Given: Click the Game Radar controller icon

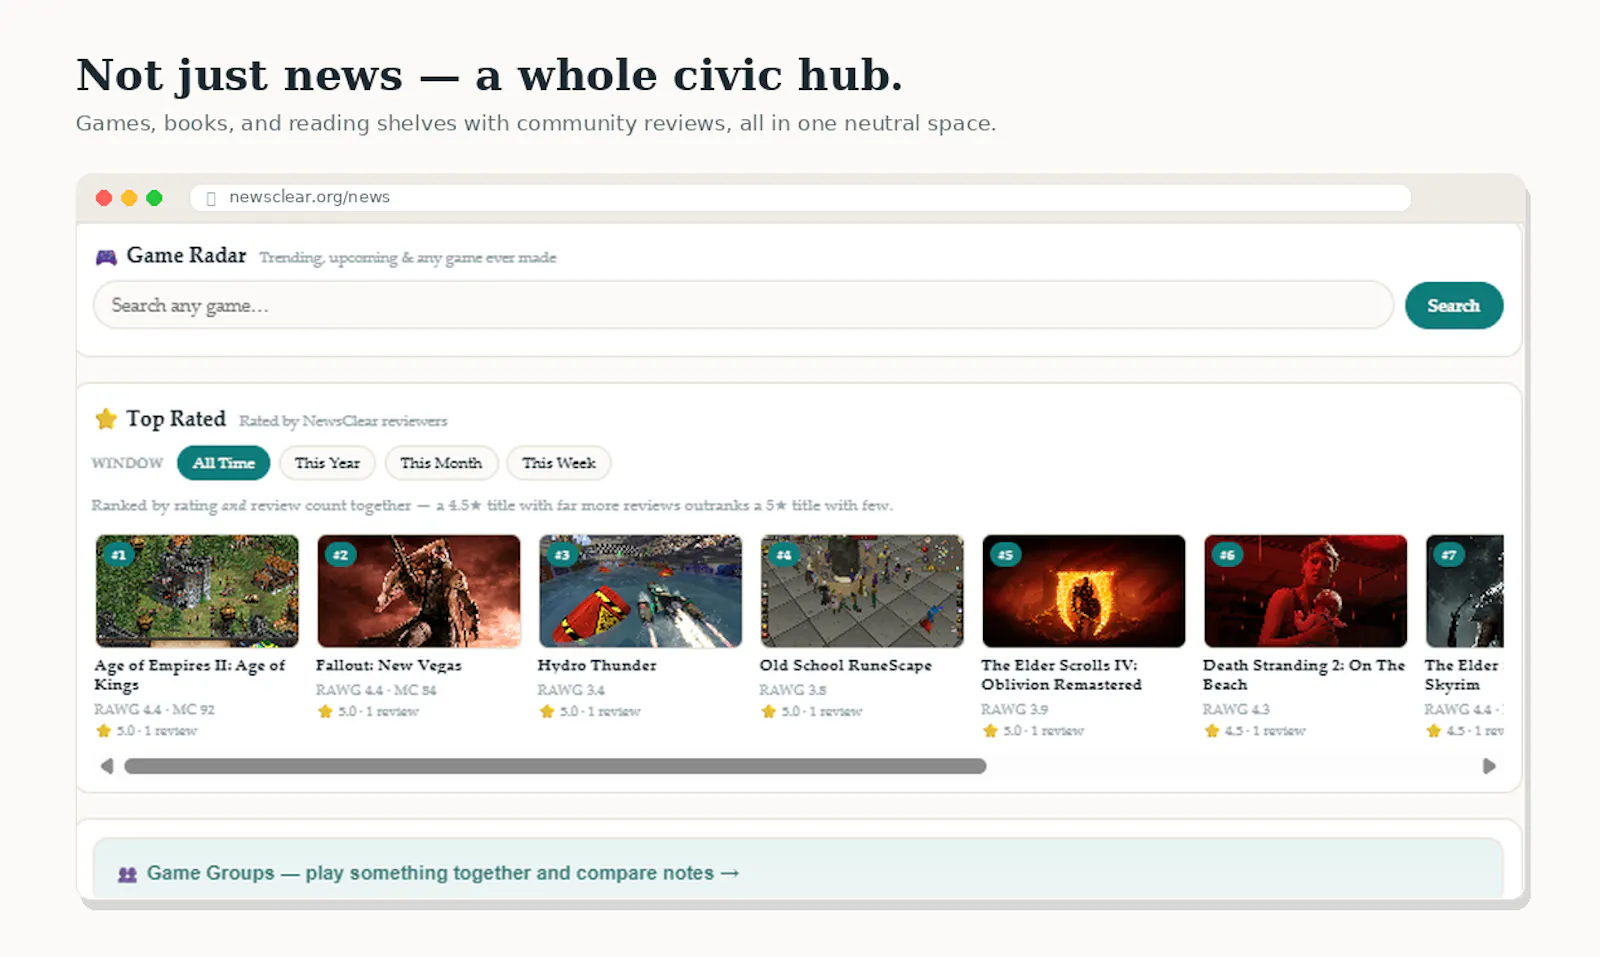Looking at the screenshot, I should tap(106, 257).
